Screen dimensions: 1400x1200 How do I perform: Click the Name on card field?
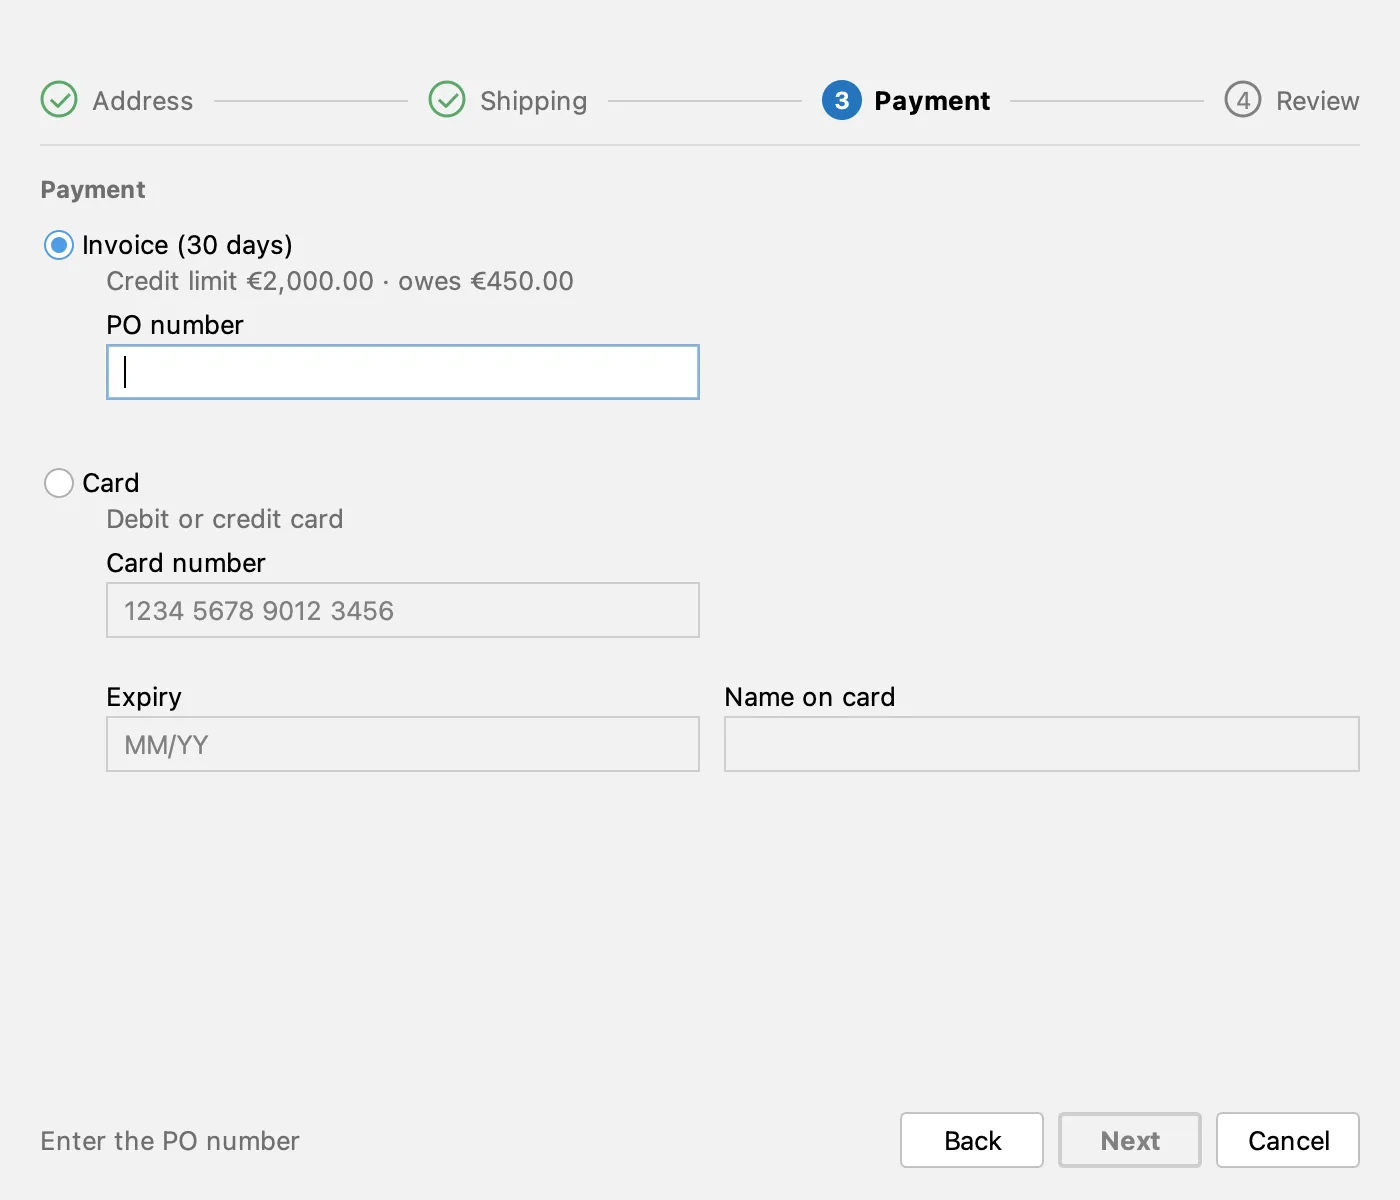coord(1042,744)
